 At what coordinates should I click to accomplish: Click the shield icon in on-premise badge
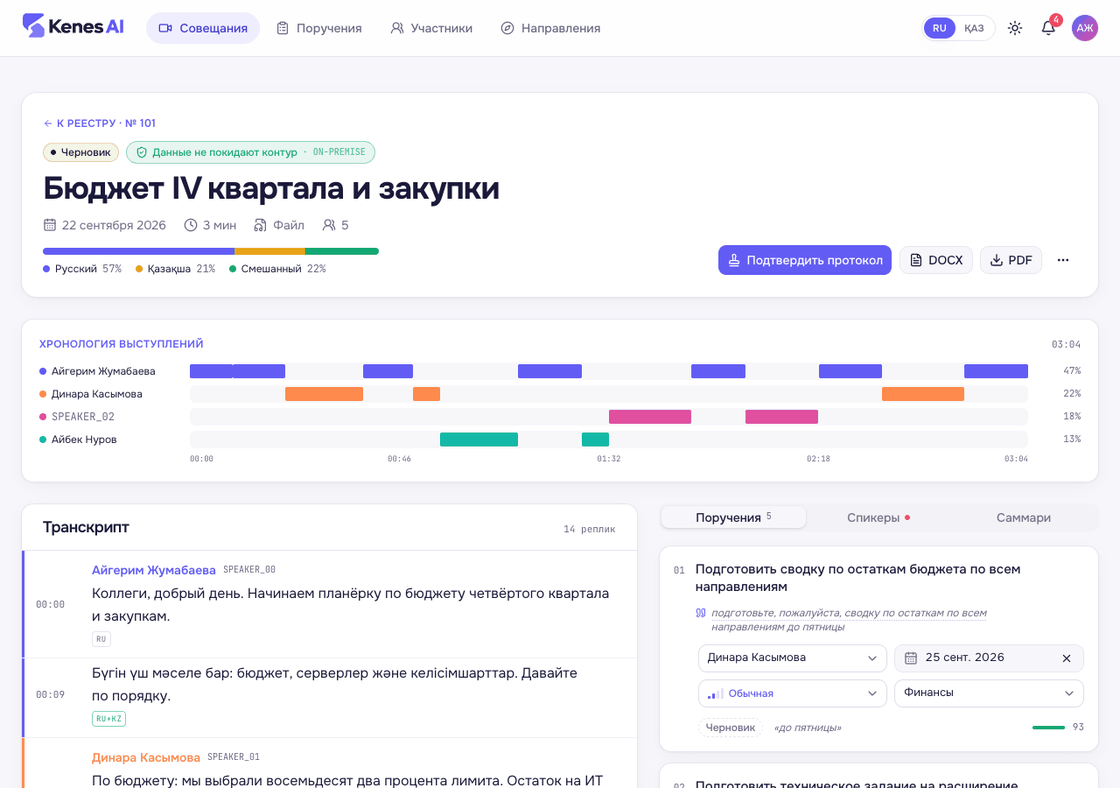(x=141, y=152)
